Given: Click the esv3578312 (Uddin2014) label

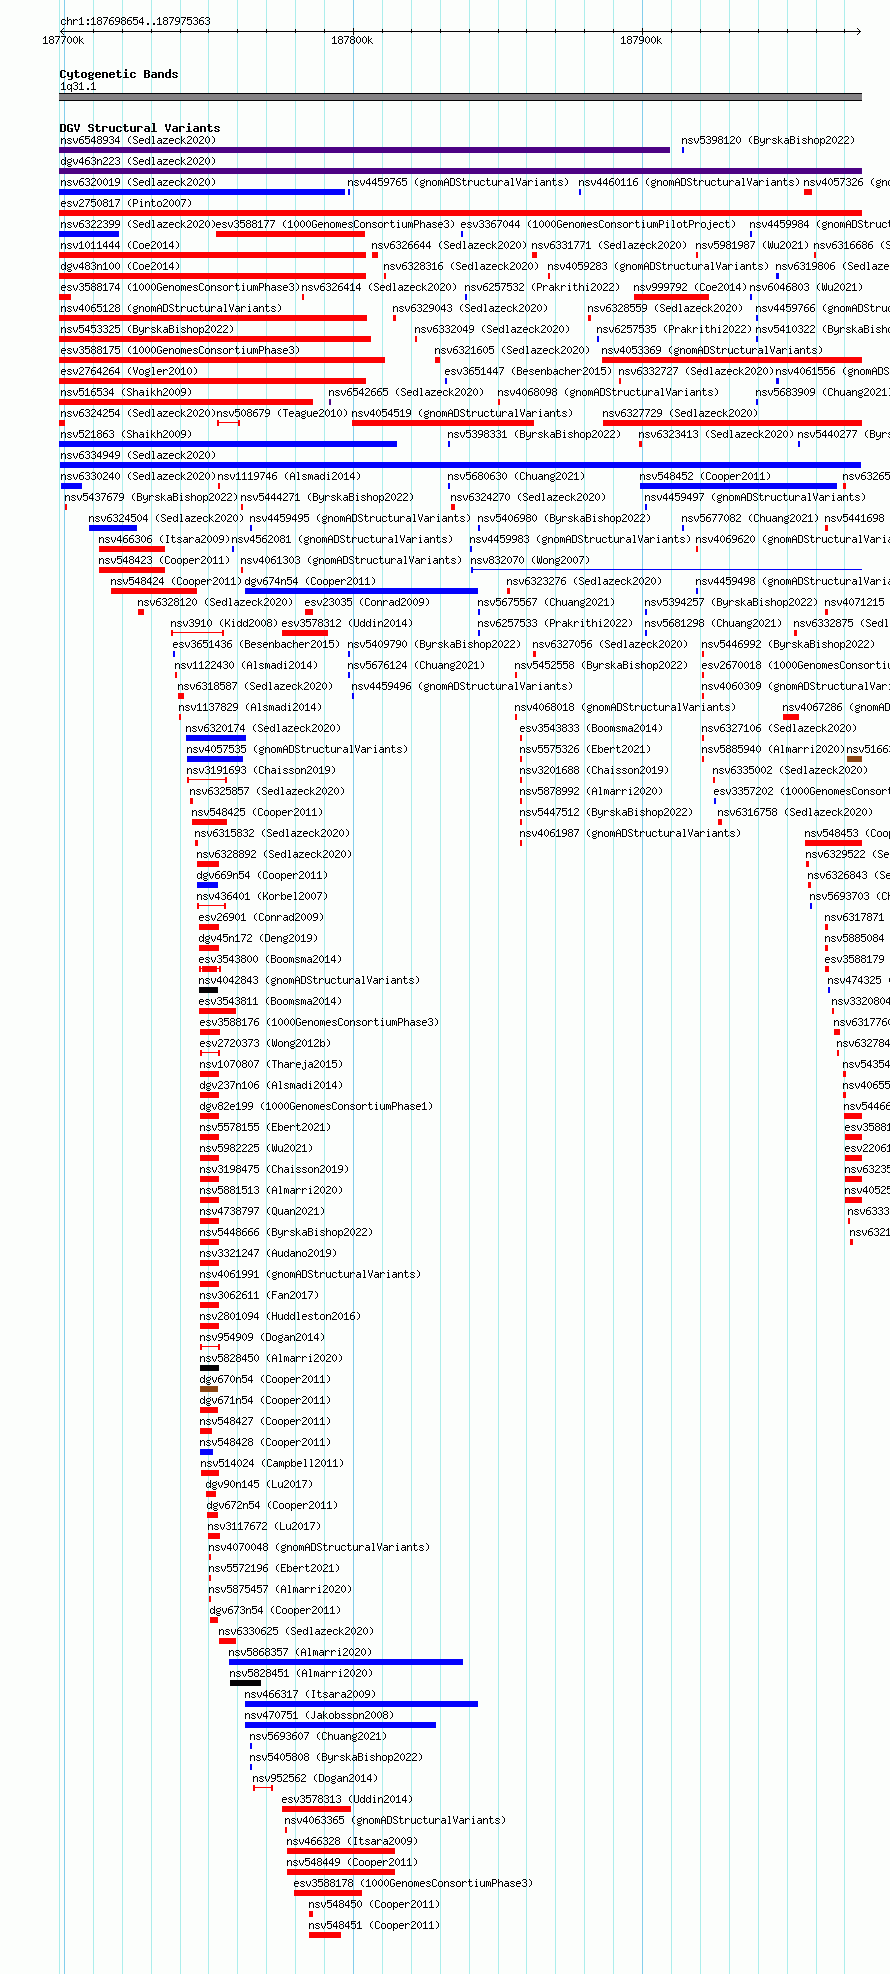Looking at the screenshot, I should point(347,624).
